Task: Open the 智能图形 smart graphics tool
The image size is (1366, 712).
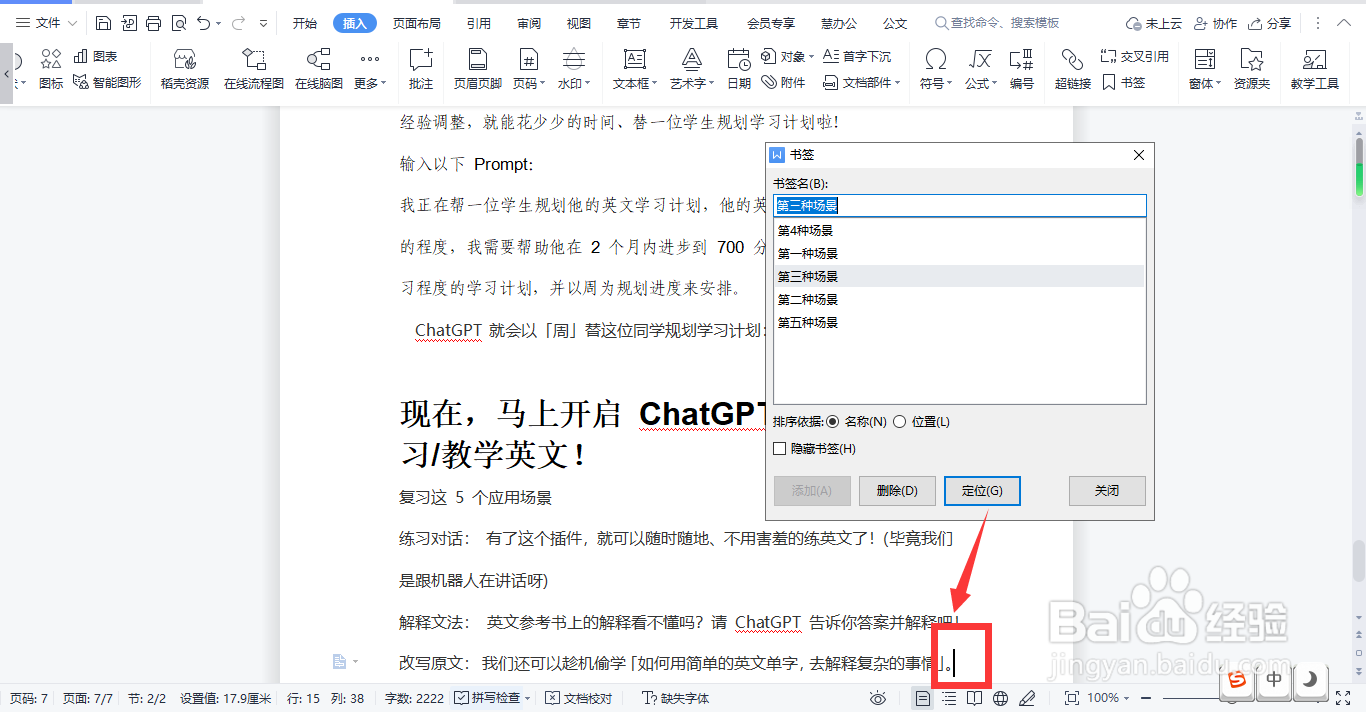Action: pos(107,83)
